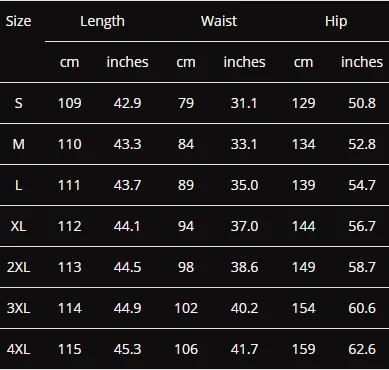Click the 102 cm waist value
The image size is (389, 370).
[186, 308]
